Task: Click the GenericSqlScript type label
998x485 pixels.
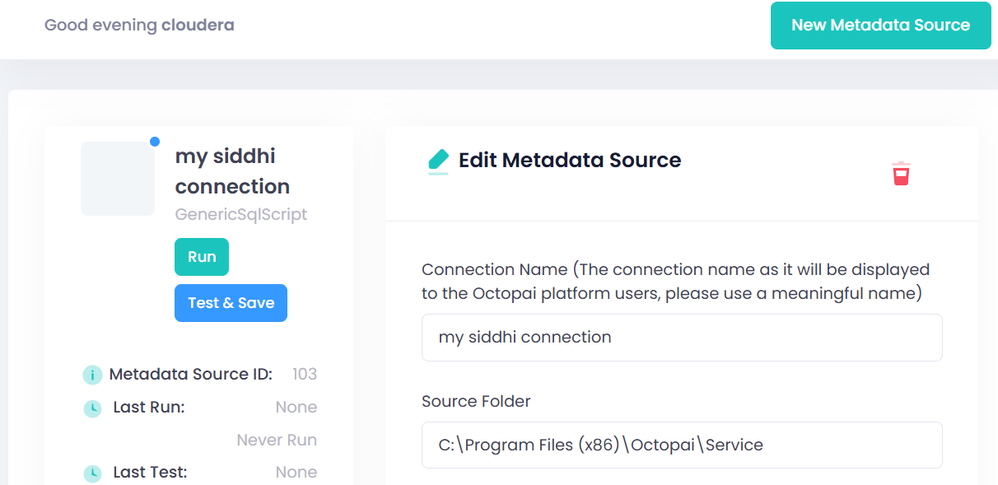Action: pyautogui.click(x=241, y=214)
